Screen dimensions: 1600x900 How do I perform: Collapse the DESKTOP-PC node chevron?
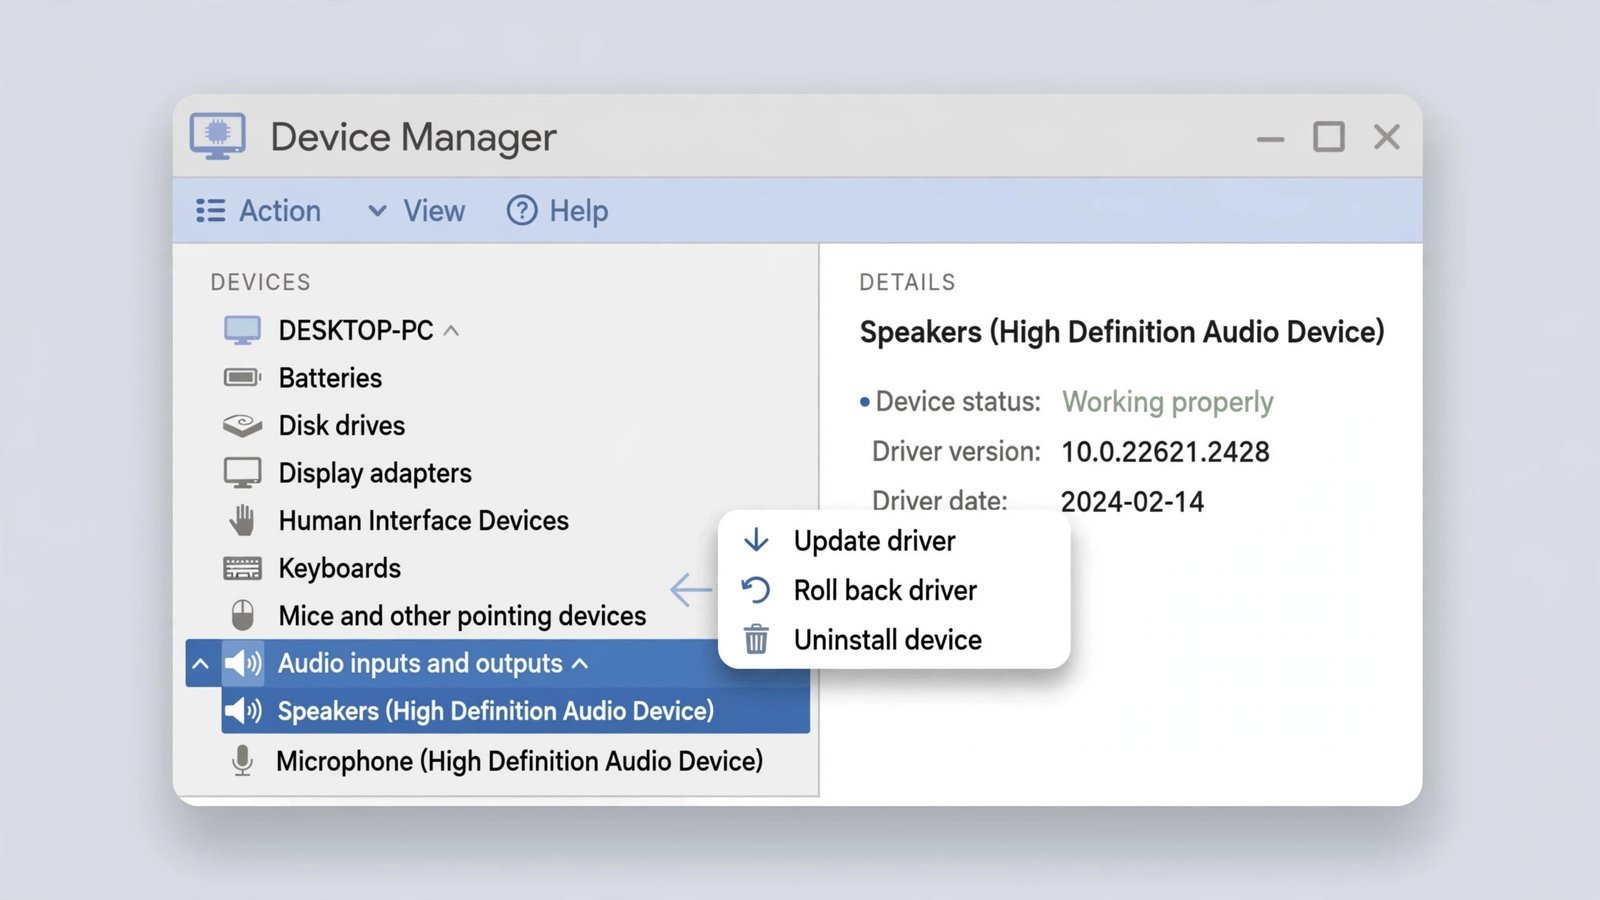coord(451,330)
